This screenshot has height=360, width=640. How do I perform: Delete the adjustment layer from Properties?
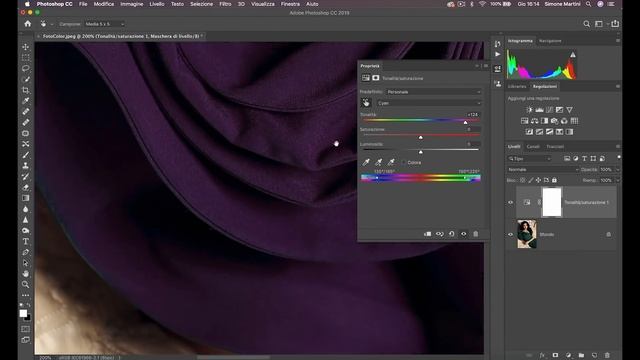pos(476,234)
